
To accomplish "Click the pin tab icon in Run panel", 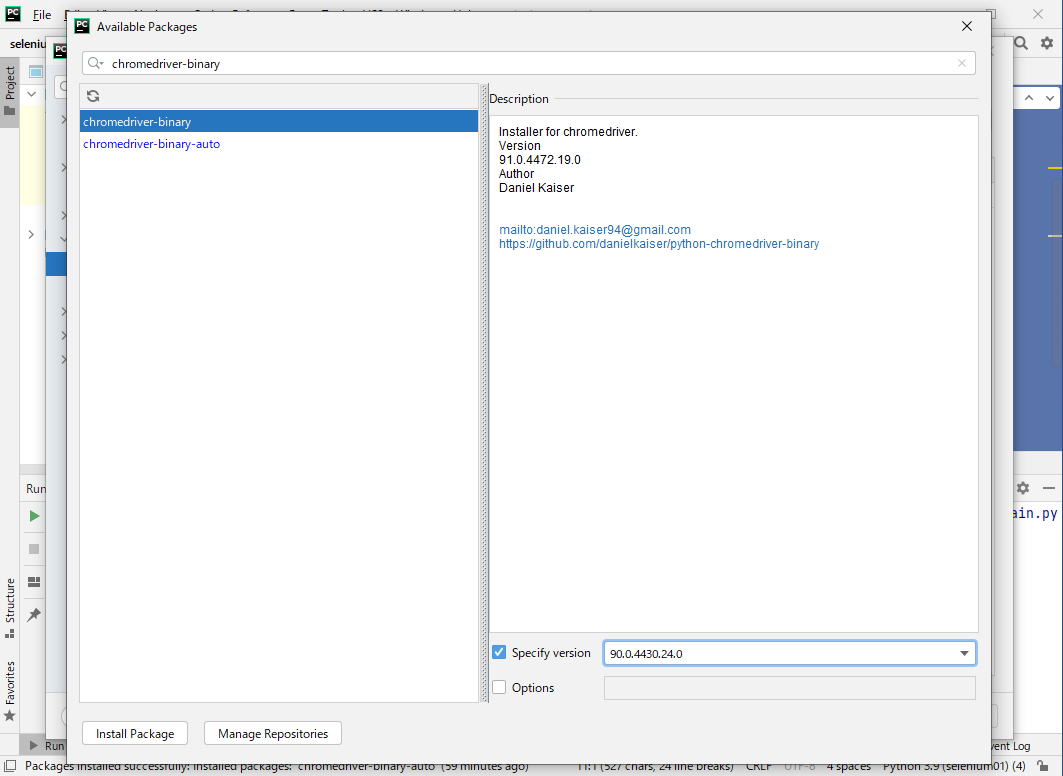I will [34, 614].
